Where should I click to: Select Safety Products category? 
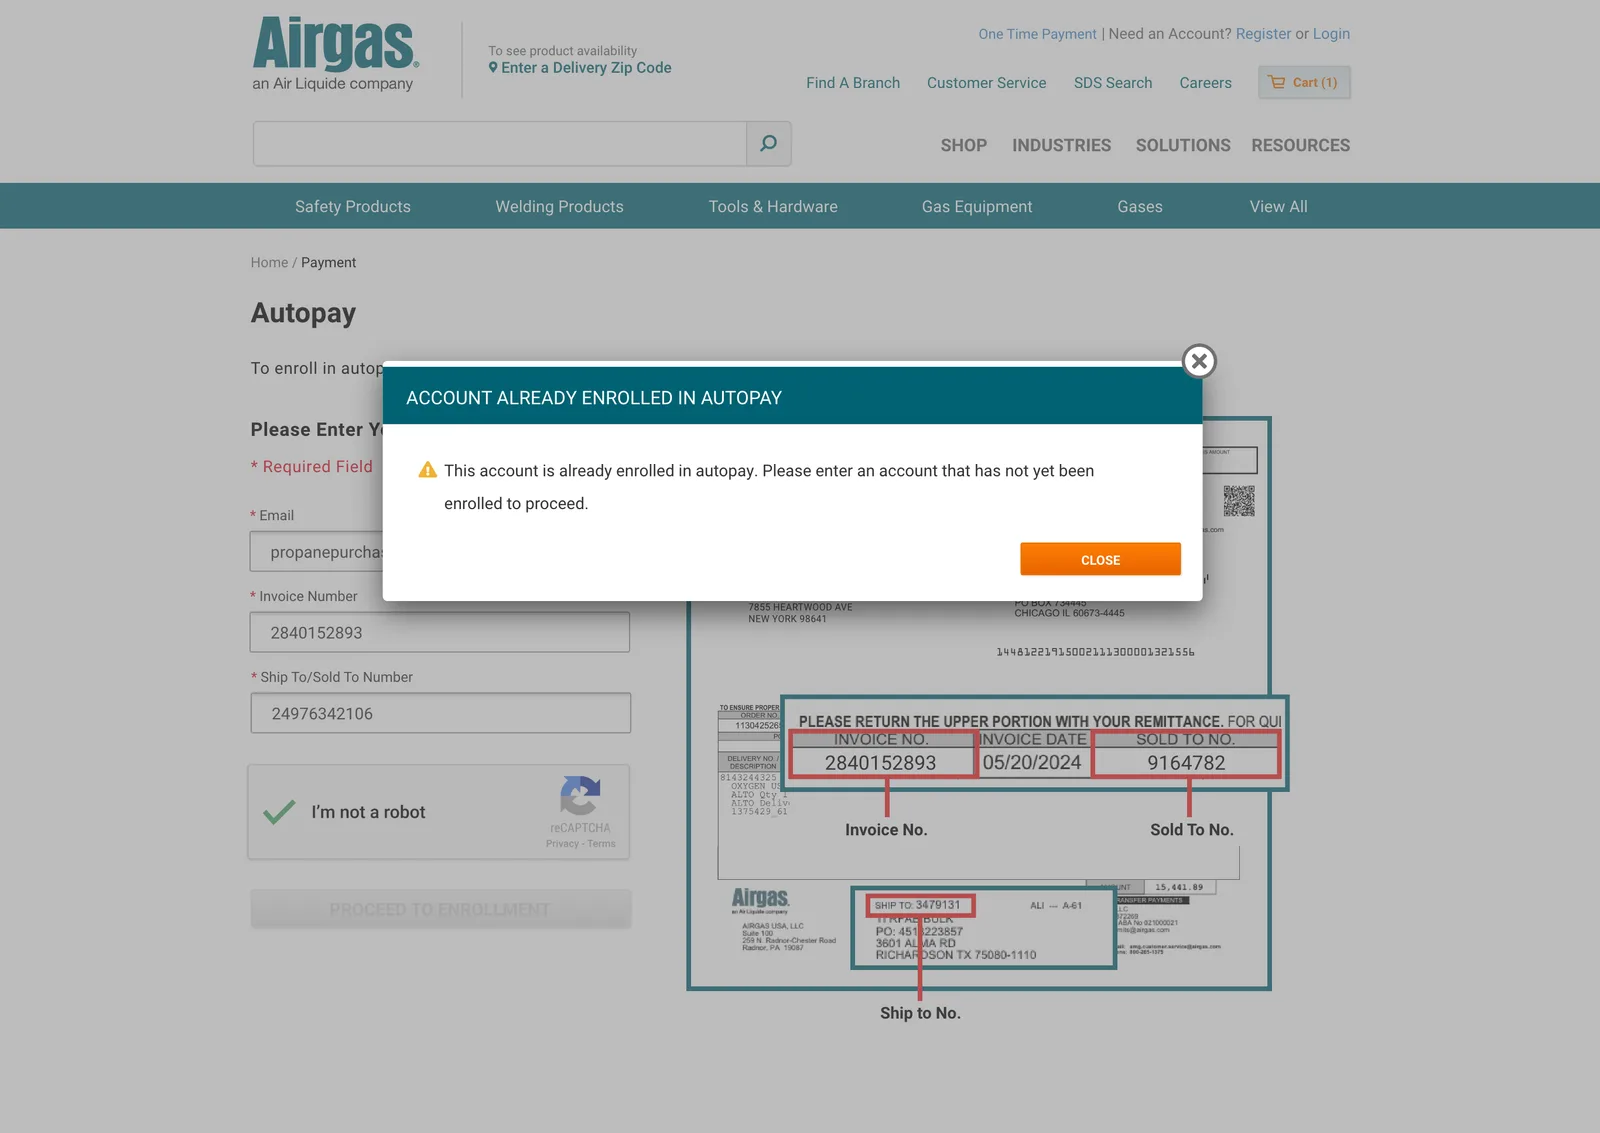(x=353, y=206)
